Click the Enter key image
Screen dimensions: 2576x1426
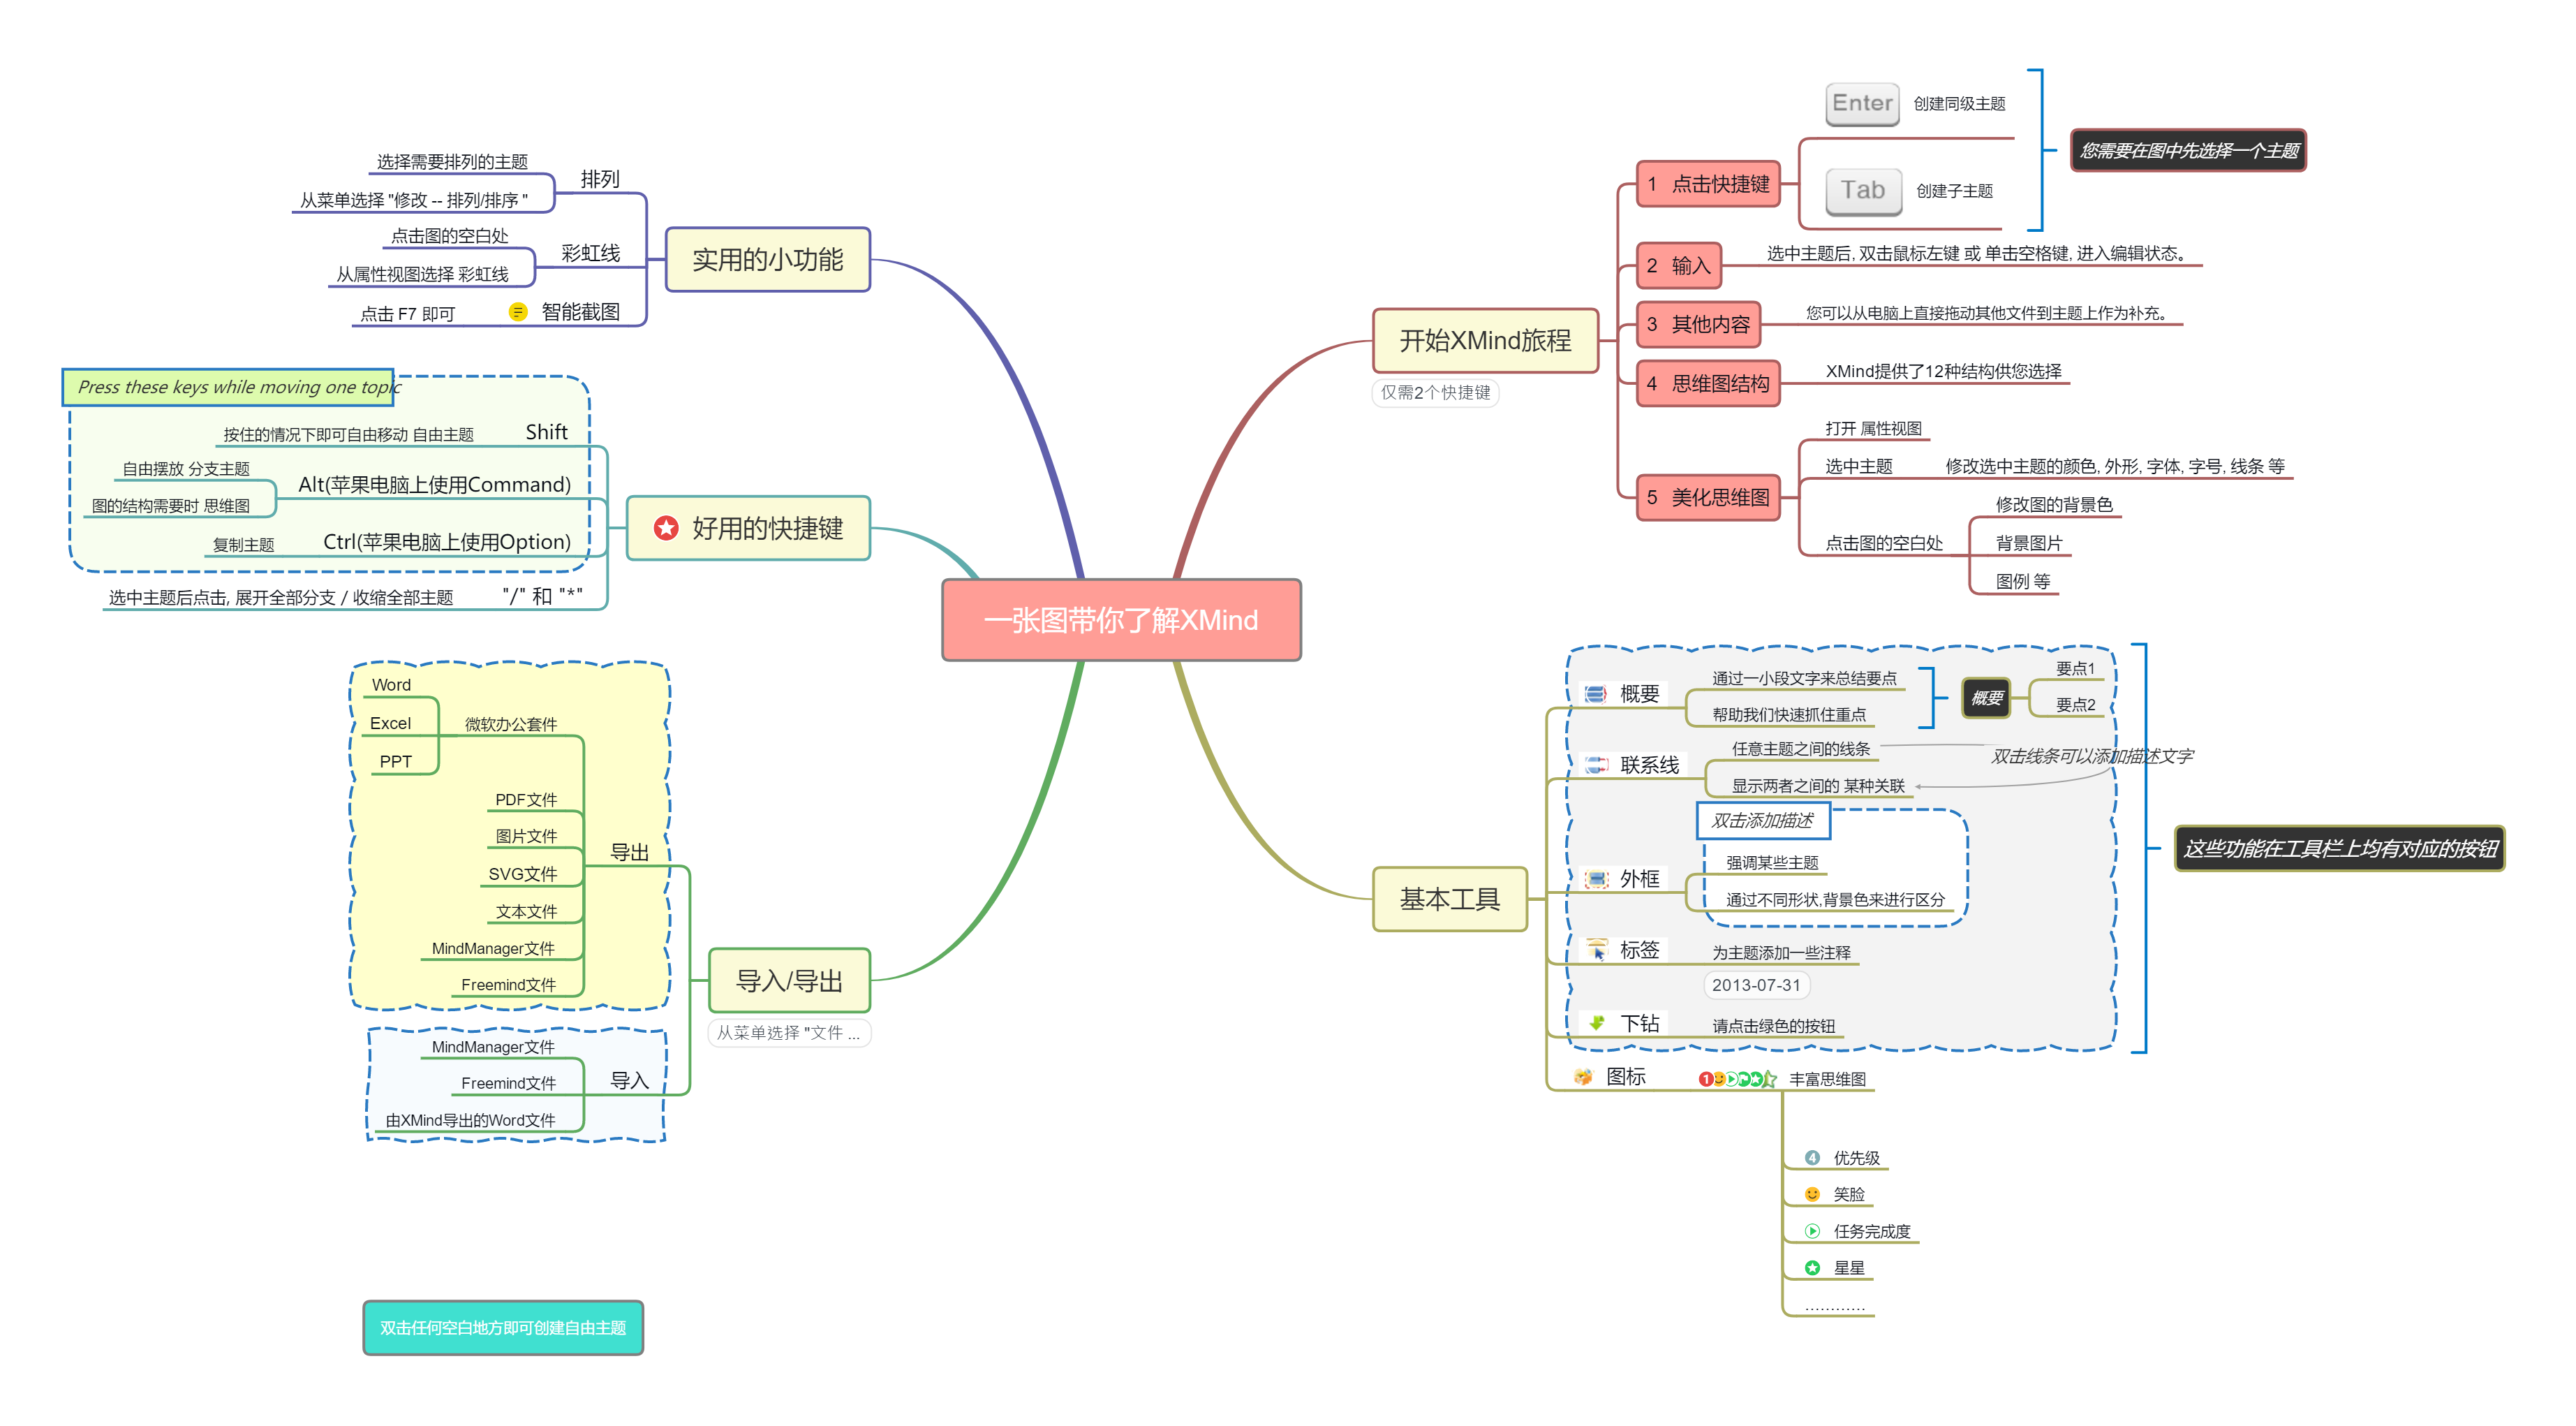click(x=1862, y=104)
